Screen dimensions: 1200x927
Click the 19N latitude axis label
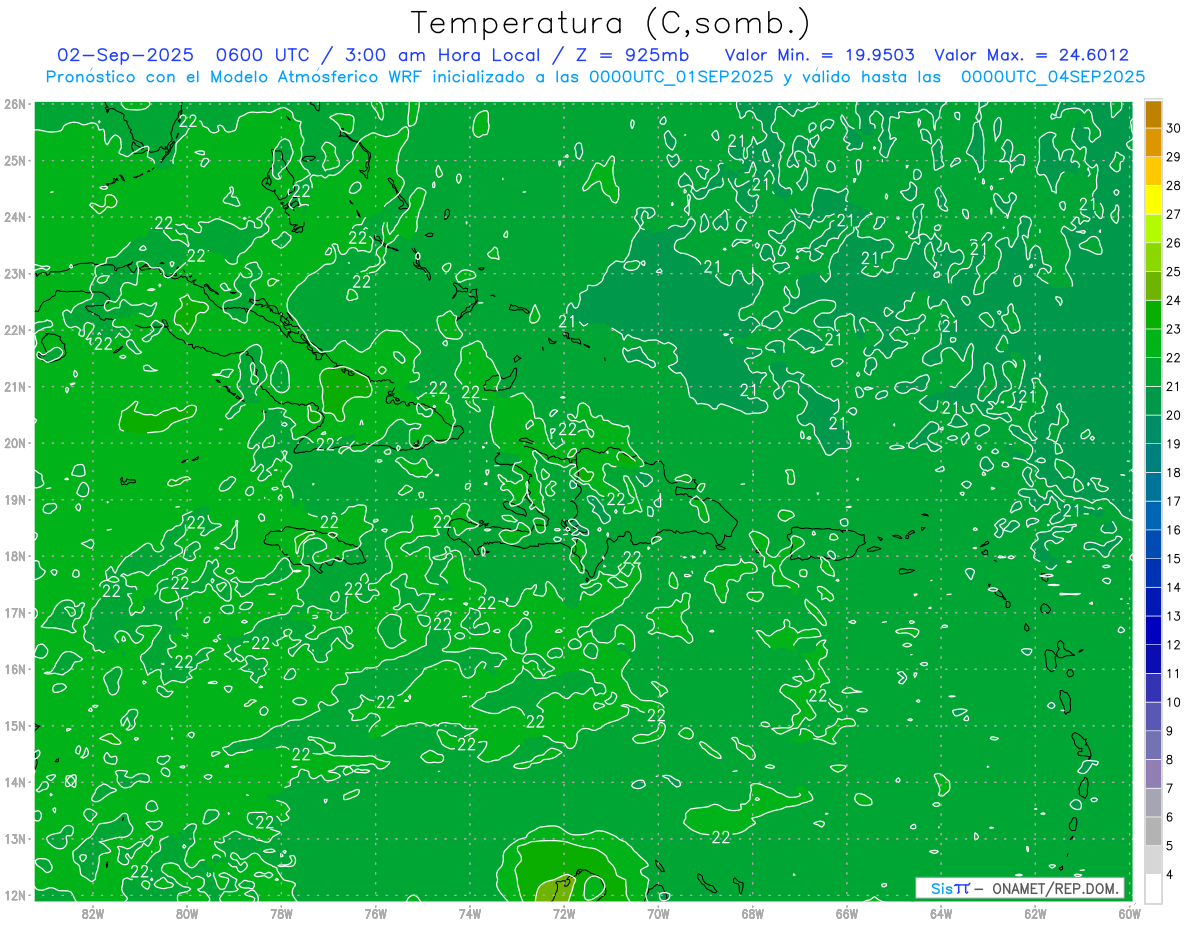[15, 500]
